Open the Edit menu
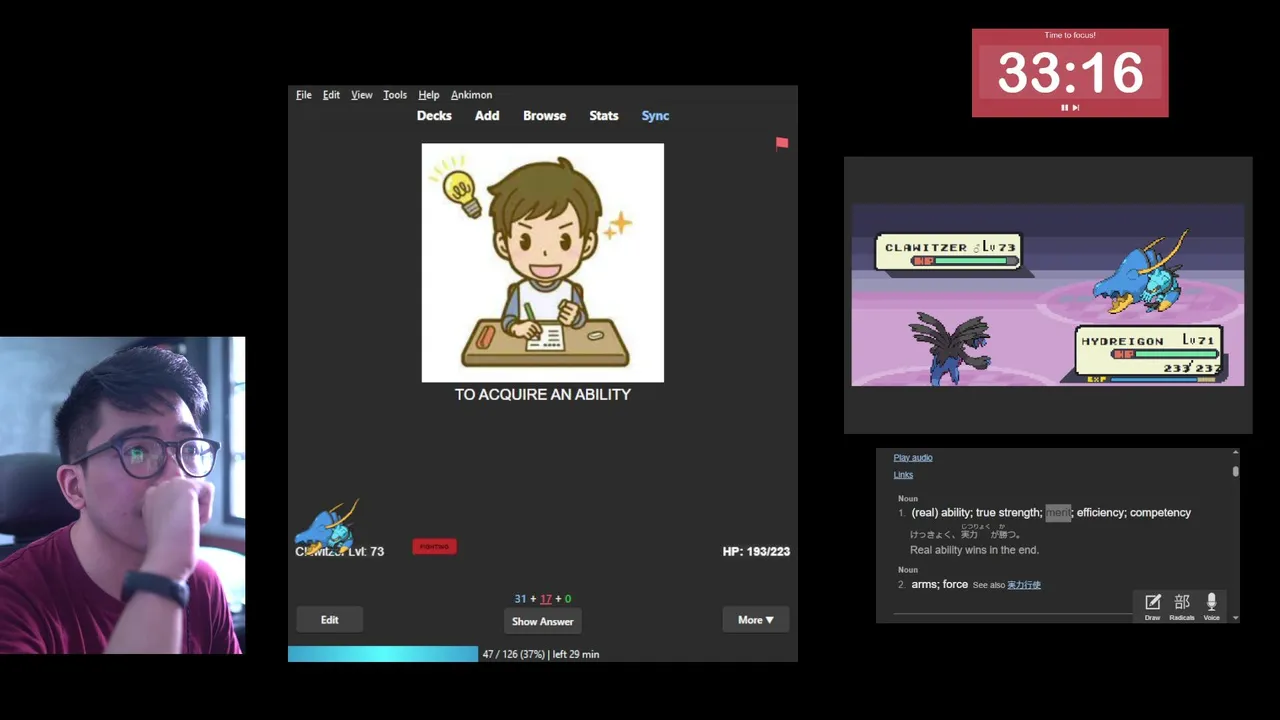This screenshot has width=1280, height=720. [331, 95]
